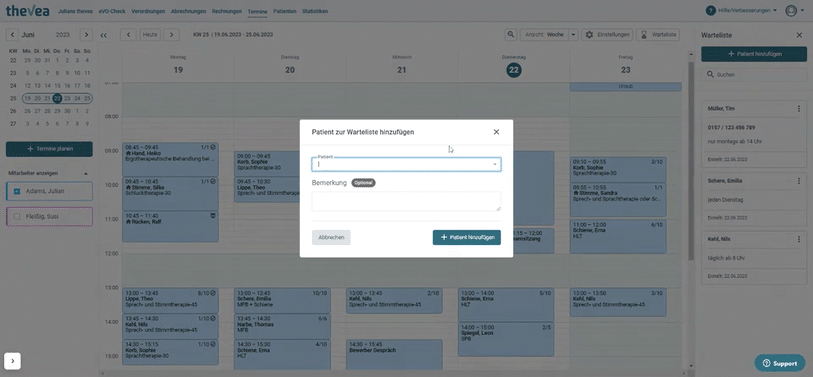Open the Patienten section

coord(285,11)
